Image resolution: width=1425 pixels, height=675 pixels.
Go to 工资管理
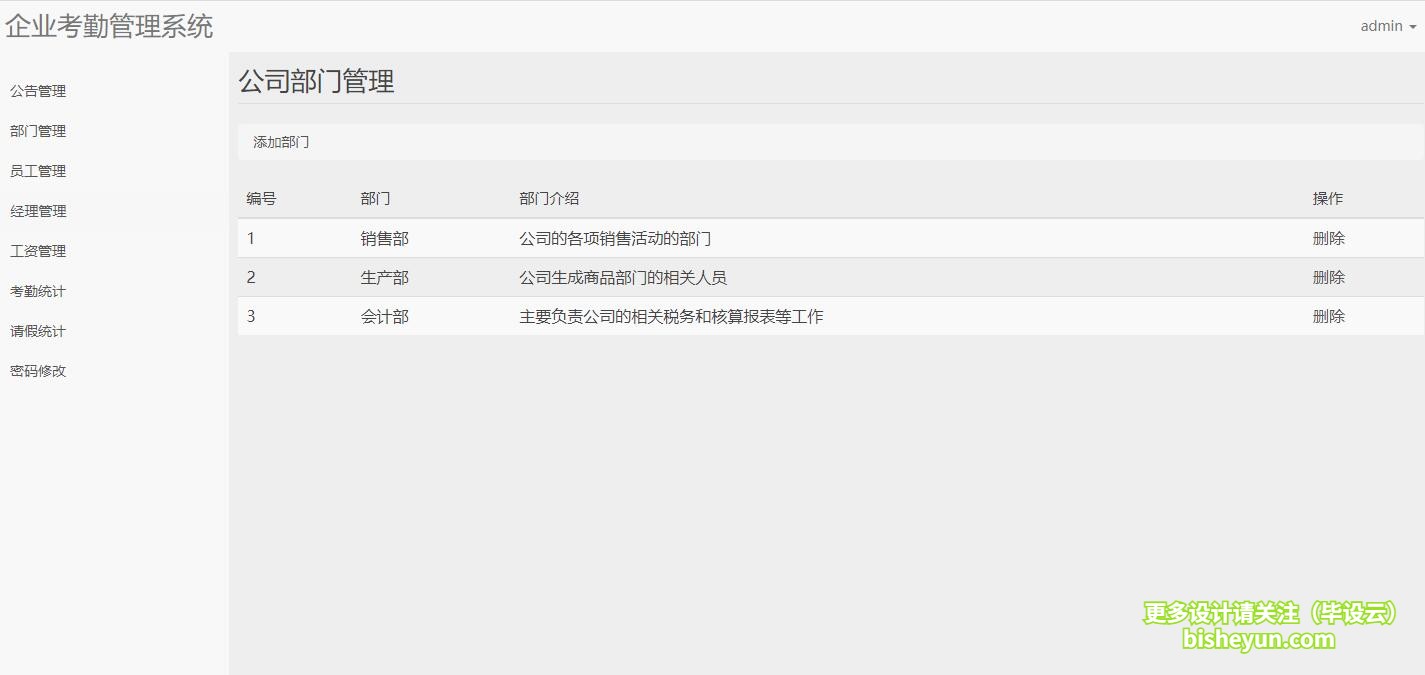click(38, 251)
